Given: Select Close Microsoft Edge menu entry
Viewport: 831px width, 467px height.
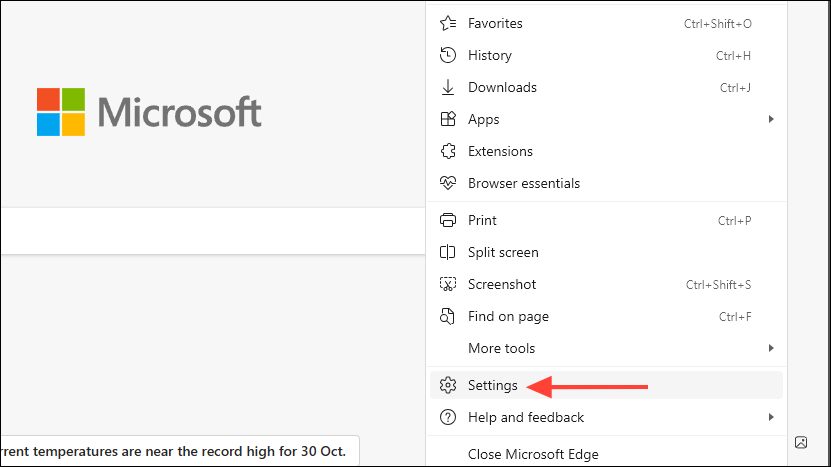Looking at the screenshot, I should (x=533, y=454).
